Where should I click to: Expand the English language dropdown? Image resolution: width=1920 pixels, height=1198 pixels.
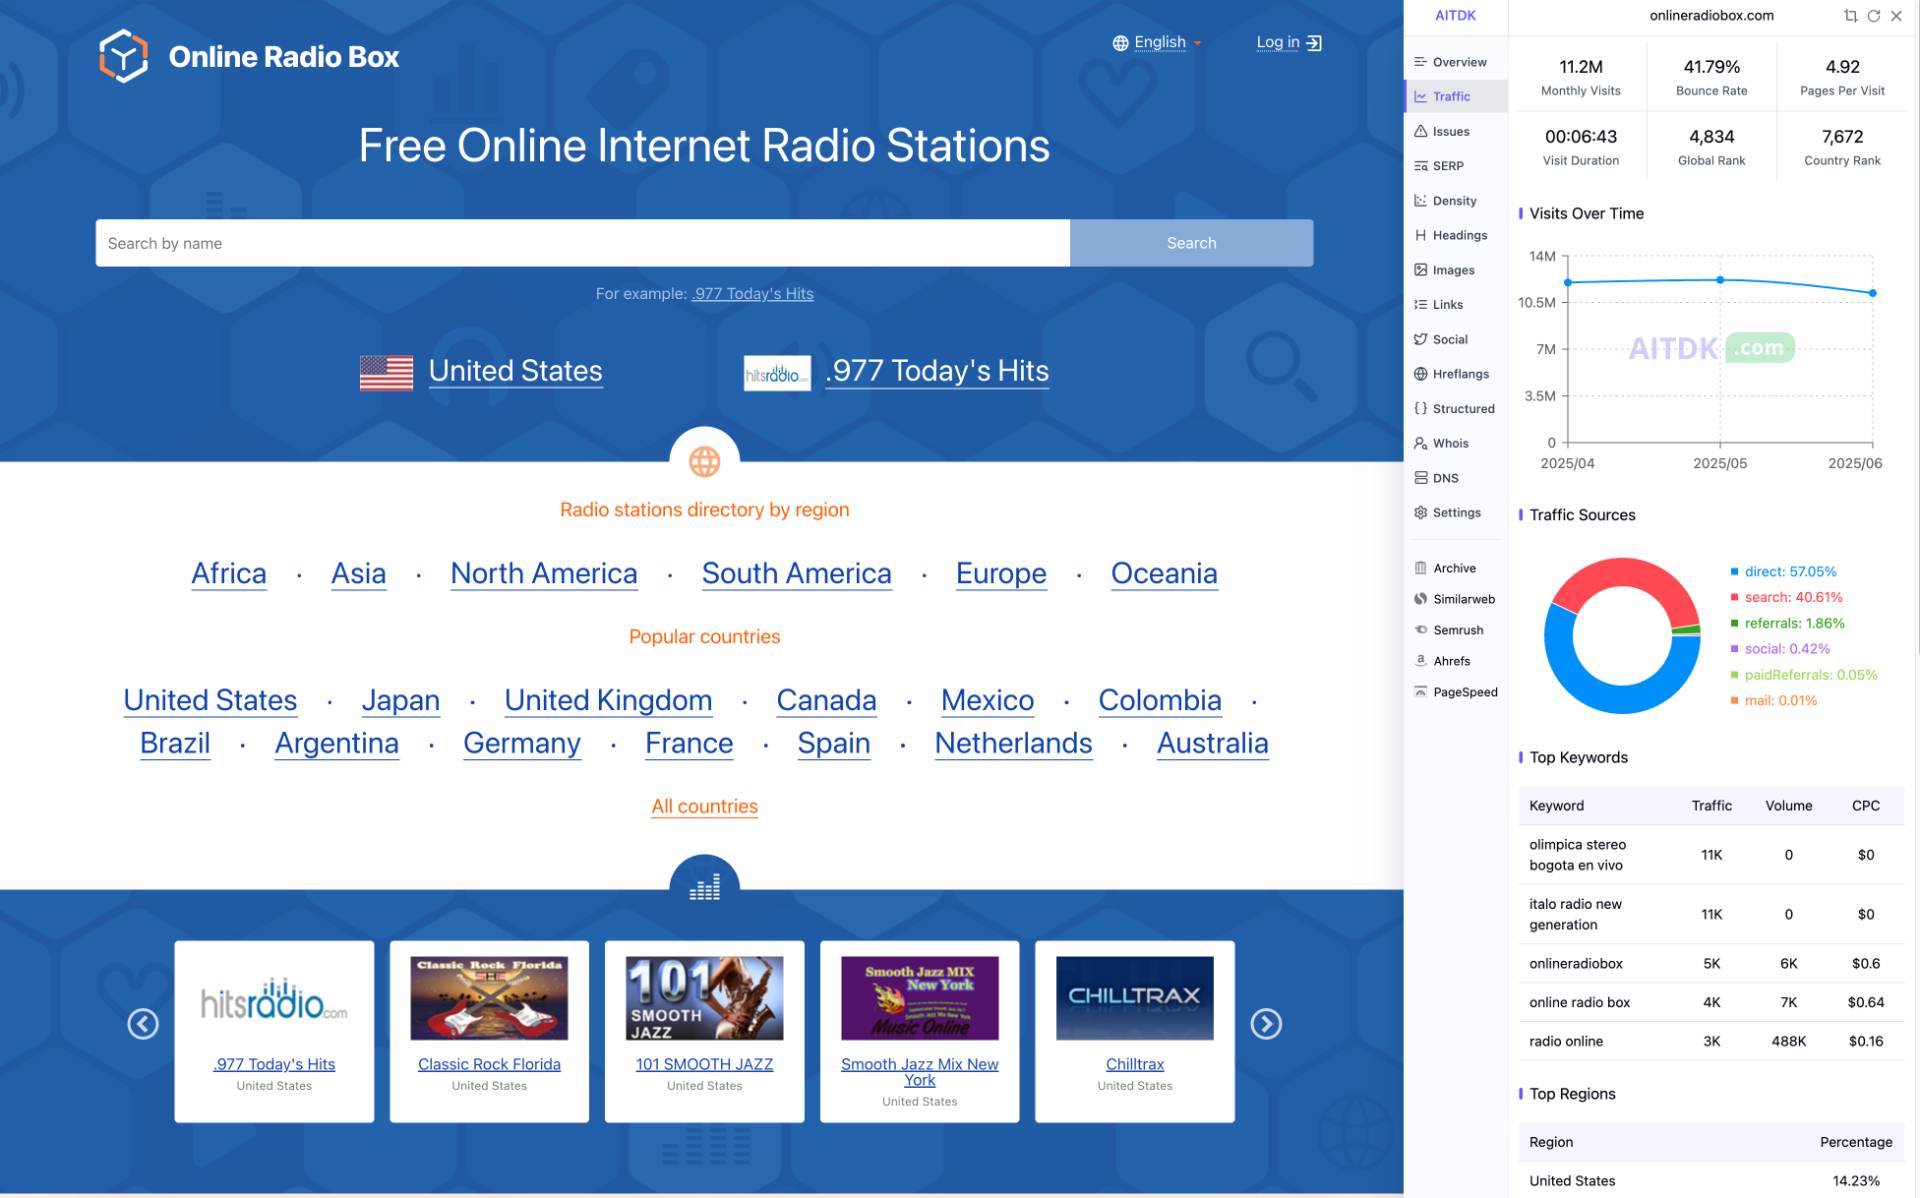coord(1157,42)
